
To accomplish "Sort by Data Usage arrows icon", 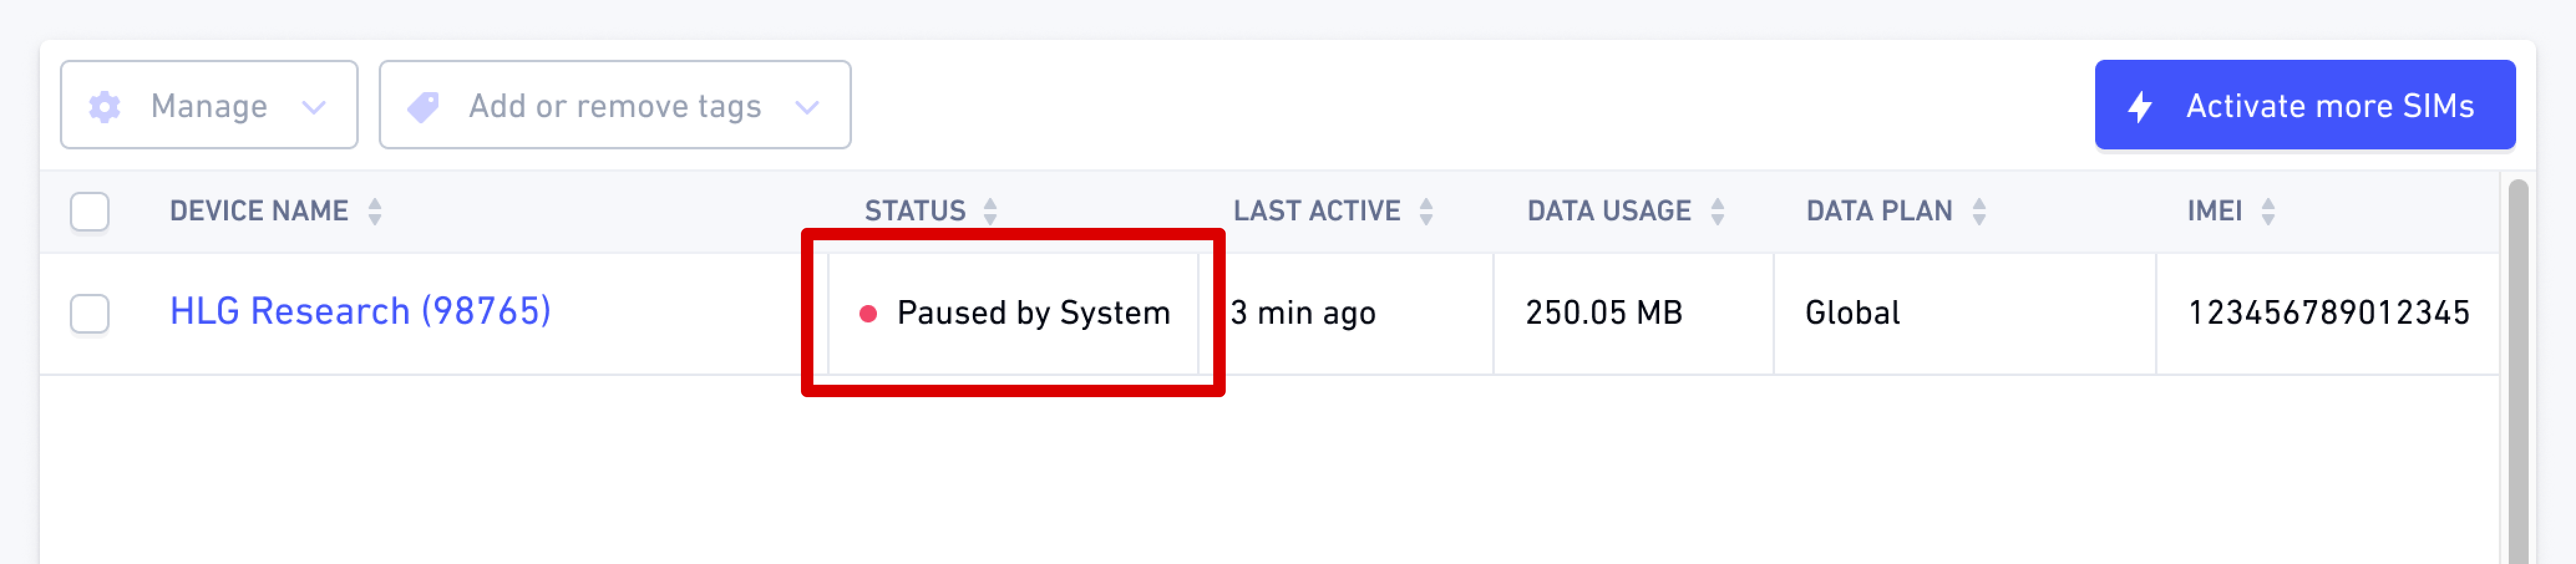I will [x=1717, y=211].
